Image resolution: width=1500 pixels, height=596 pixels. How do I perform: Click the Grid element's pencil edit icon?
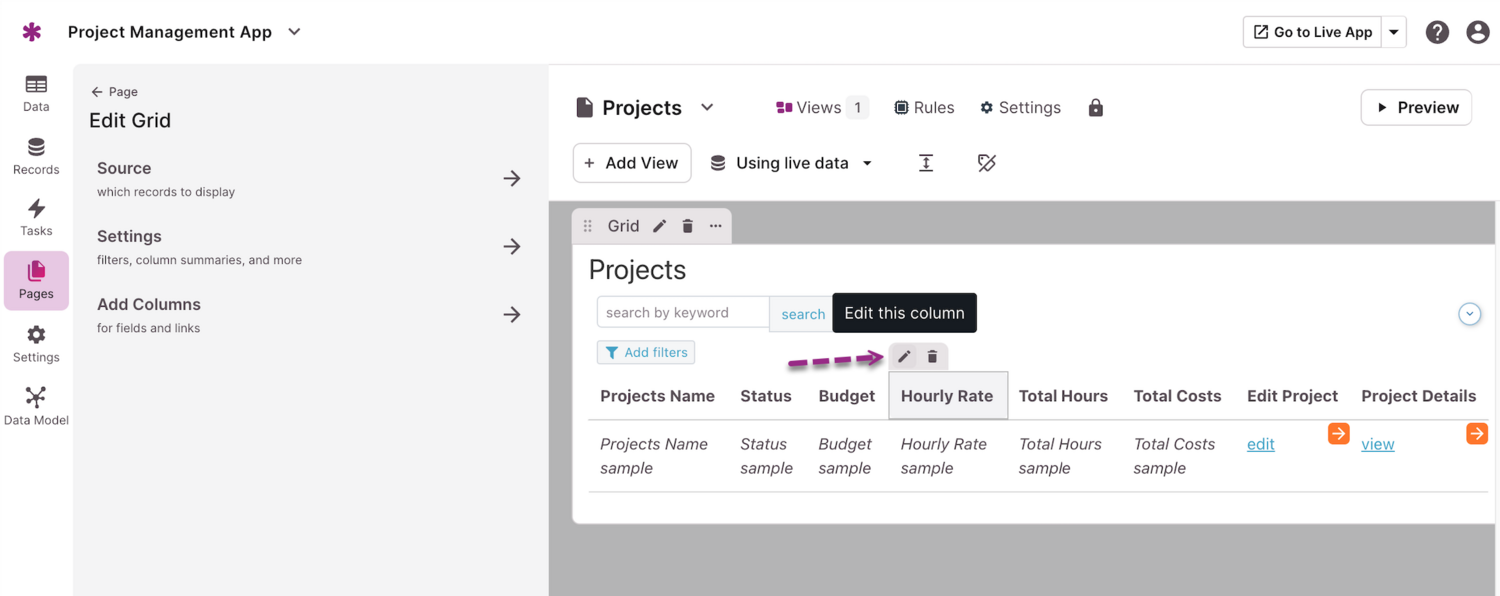pyautogui.click(x=660, y=226)
